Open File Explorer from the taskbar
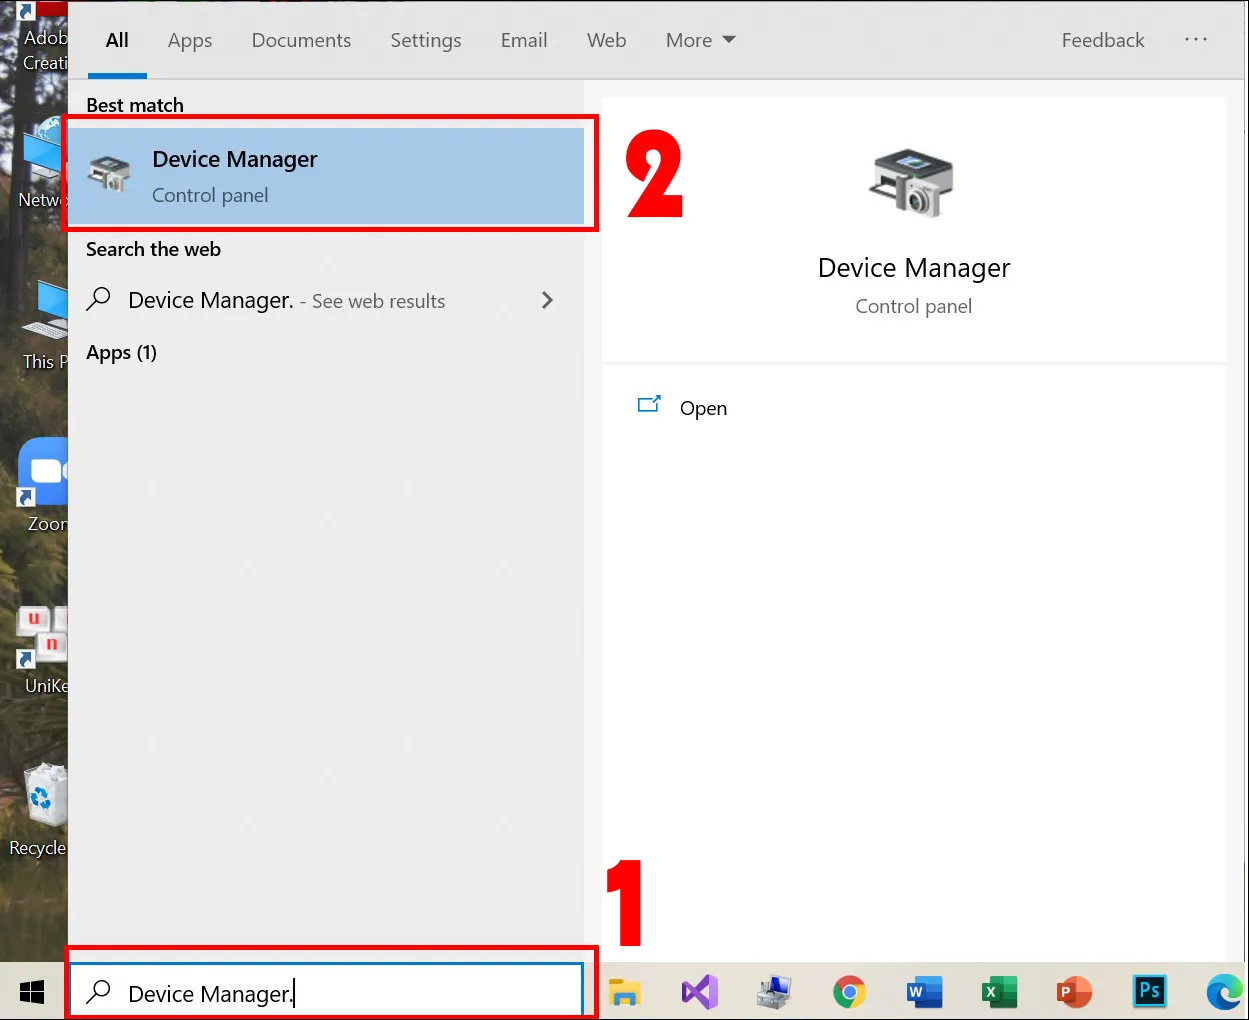Viewport: 1249px width, 1020px height. pyautogui.click(x=624, y=992)
